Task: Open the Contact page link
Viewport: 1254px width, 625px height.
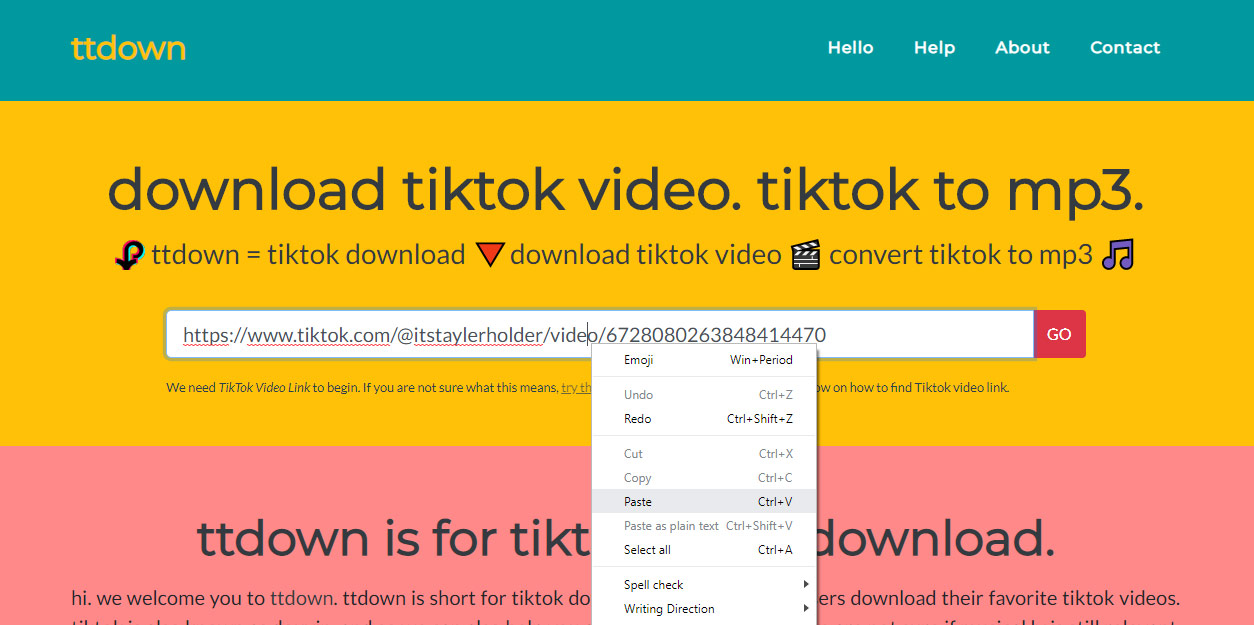Action: (1125, 48)
